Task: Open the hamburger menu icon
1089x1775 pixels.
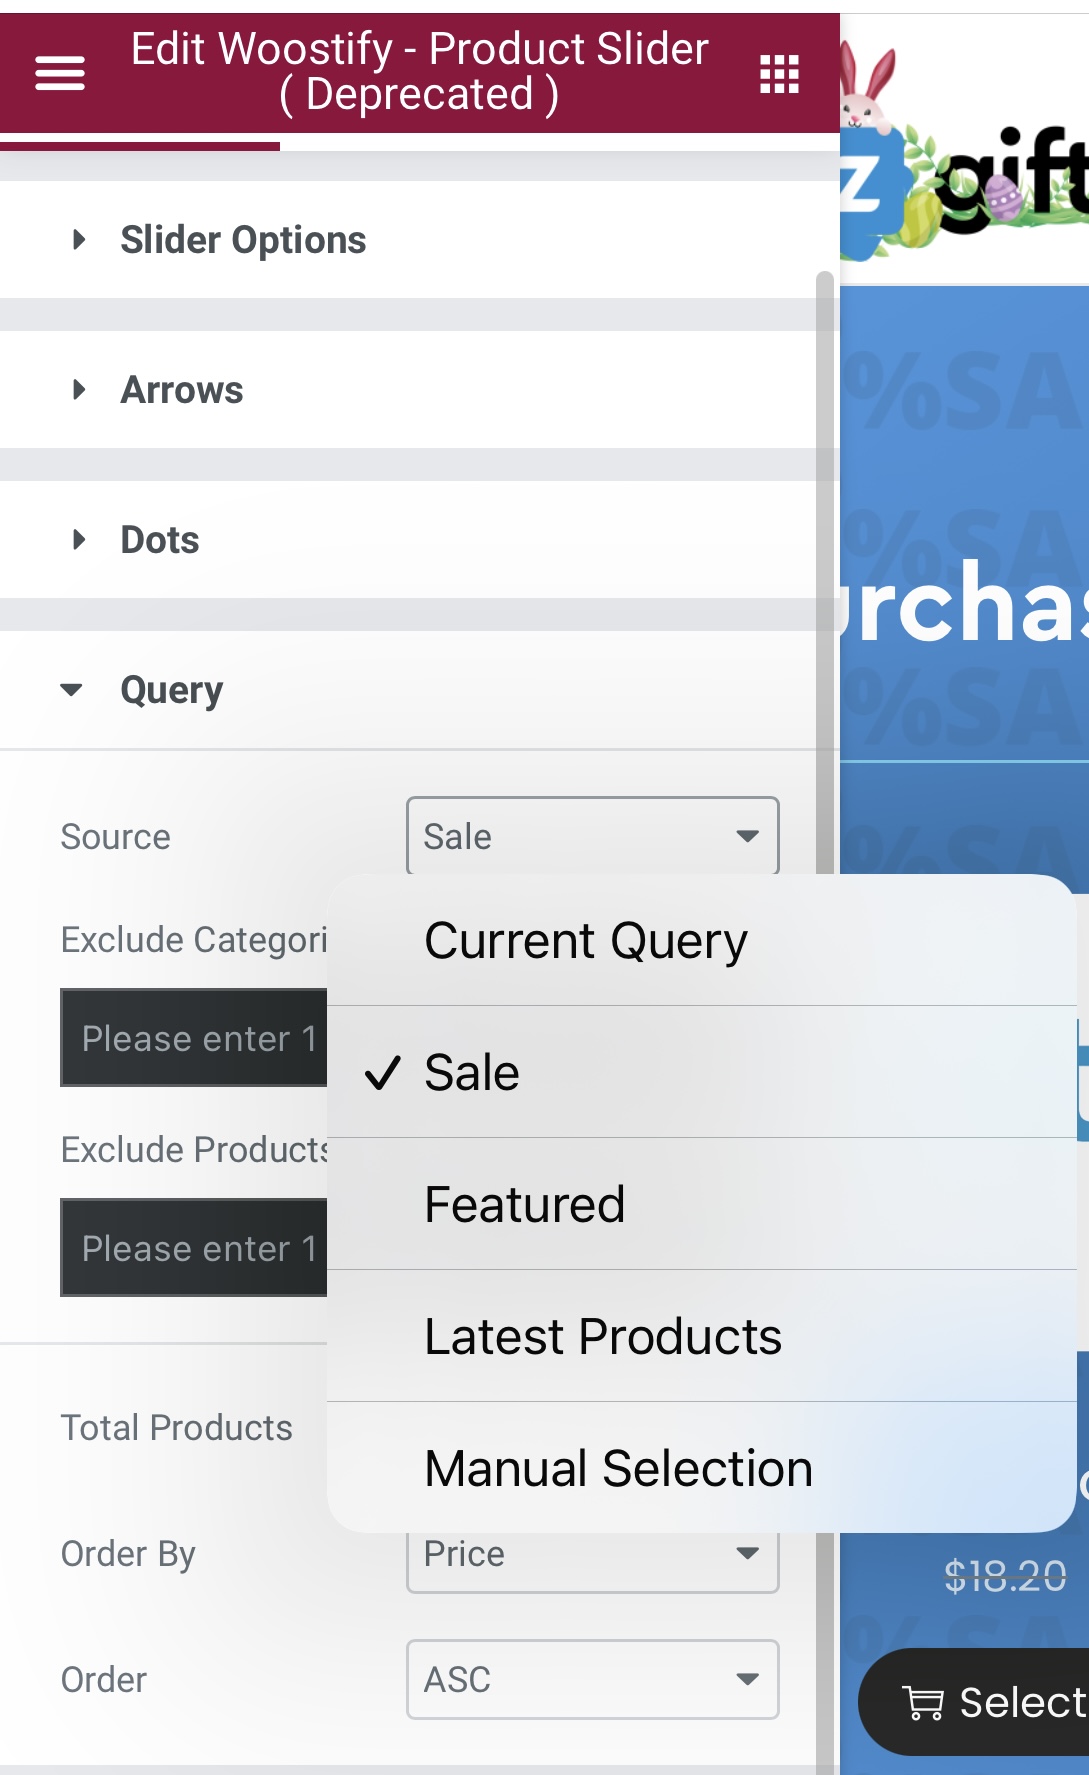Action: (x=60, y=73)
